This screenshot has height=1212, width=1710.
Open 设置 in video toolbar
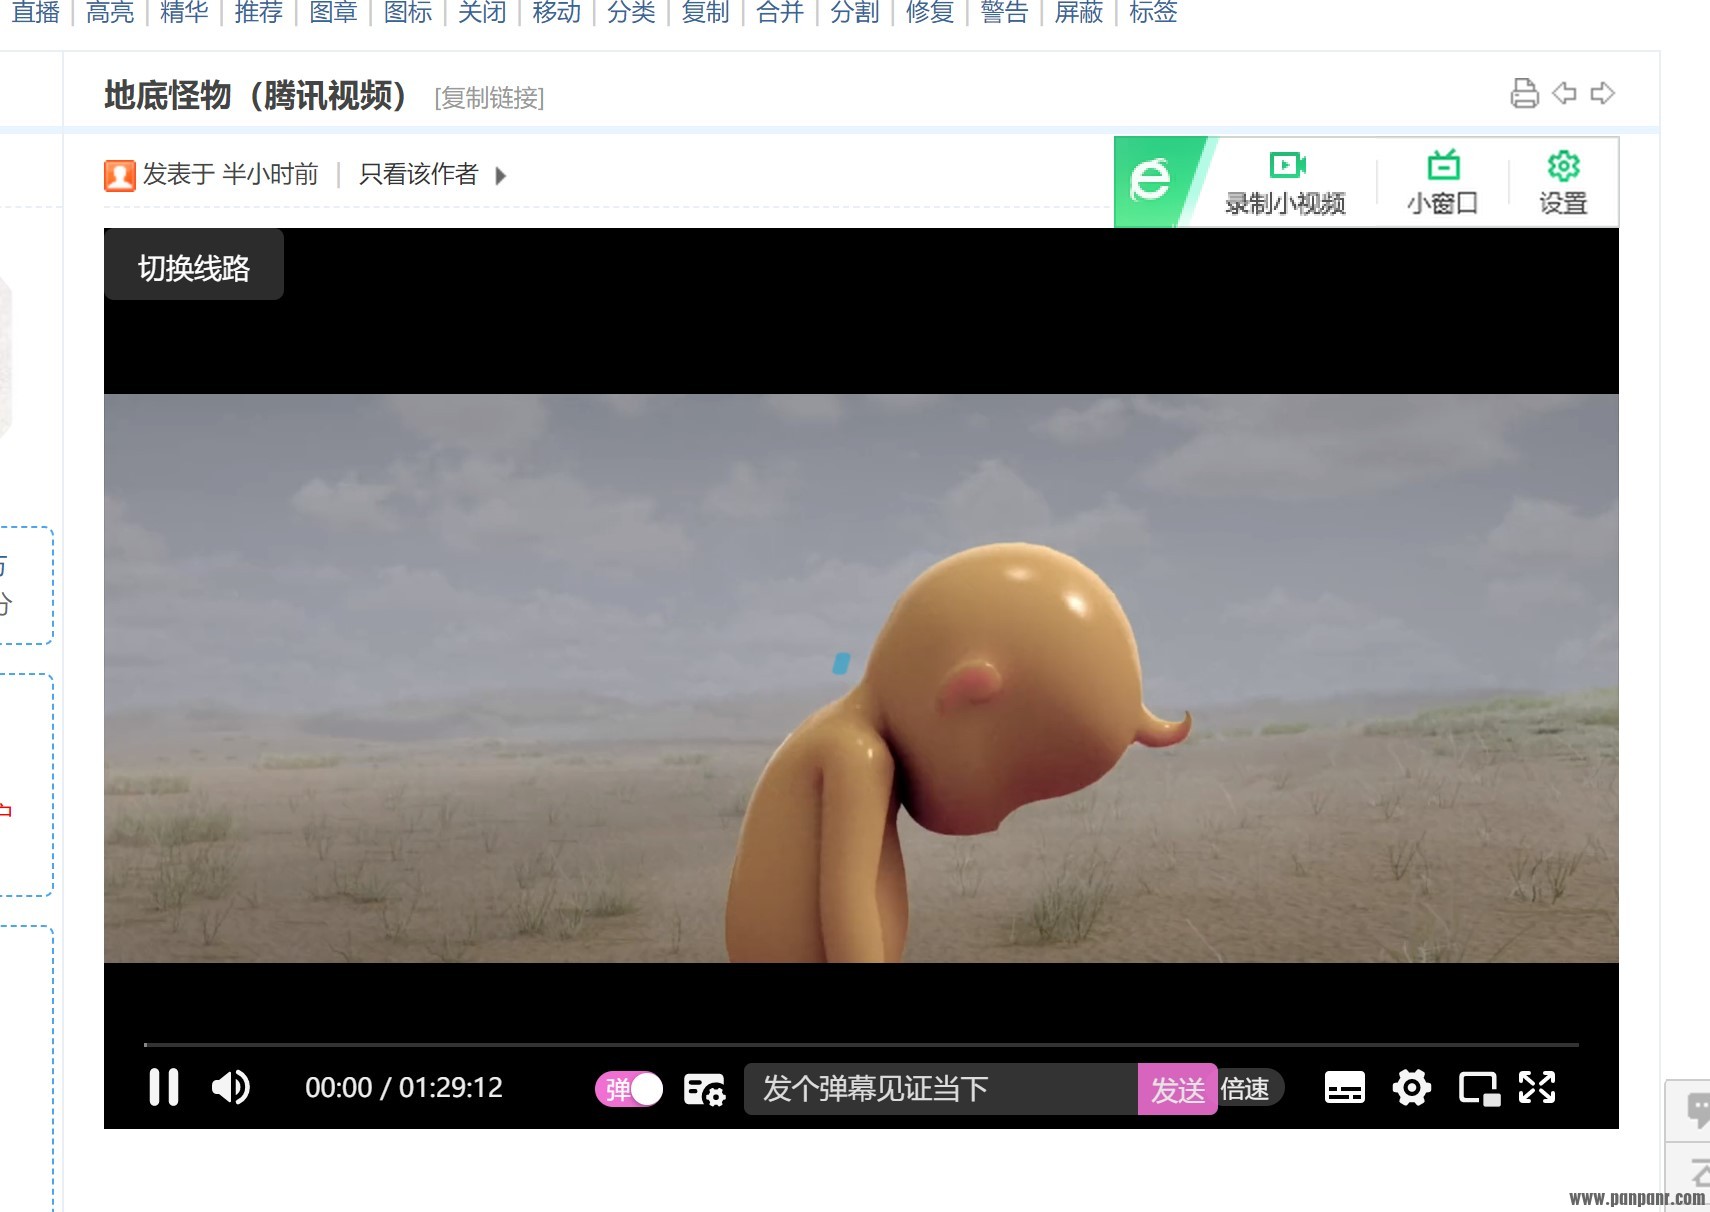pyautogui.click(x=1563, y=183)
